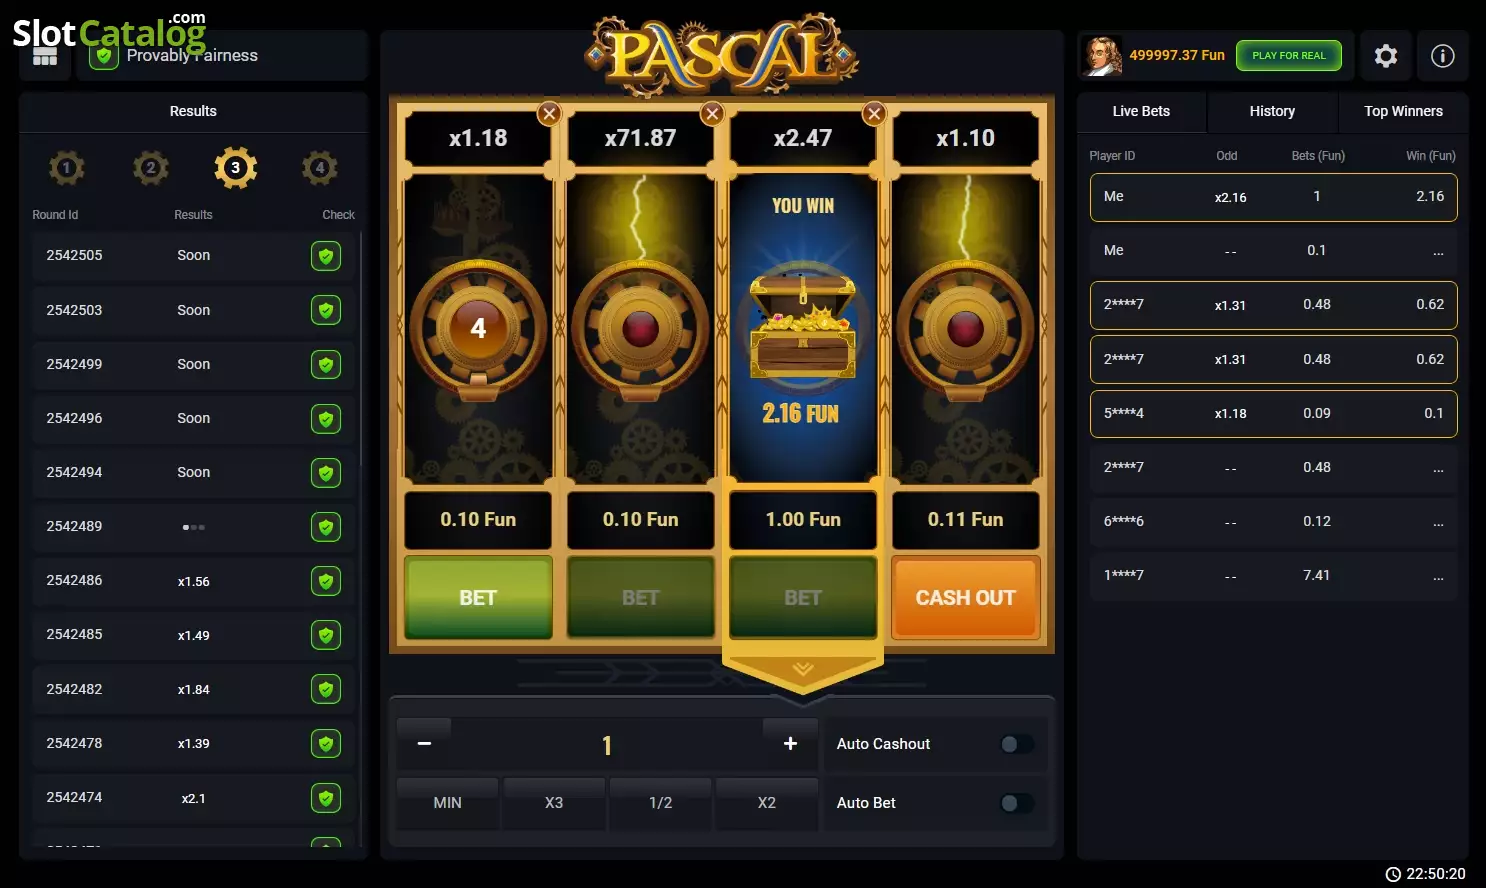Screen dimensions: 1486x888
Task: Switch to the History tab
Action: [1272, 111]
